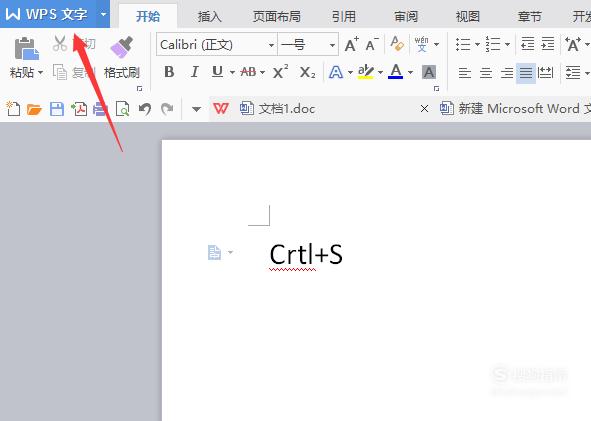This screenshot has height=421, width=591.
Task: Click the phonetic guide wén icon
Action: coord(421,44)
